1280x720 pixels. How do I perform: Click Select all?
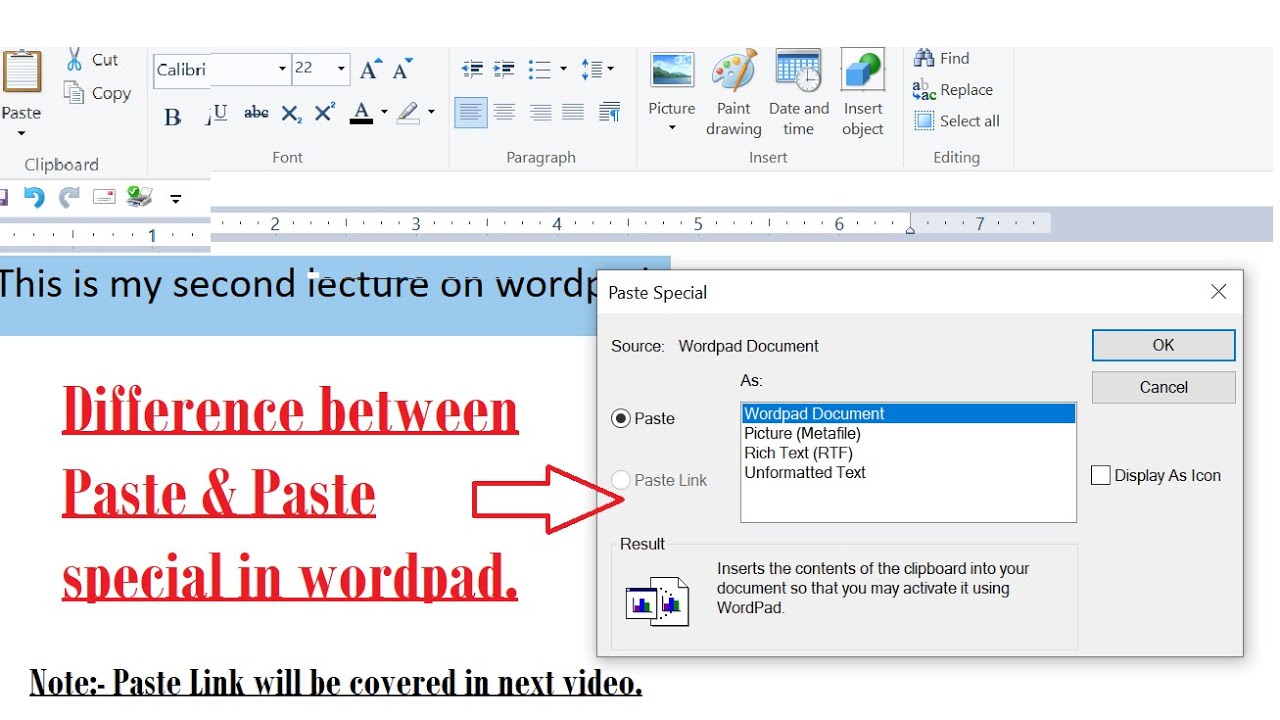pyautogui.click(x=956, y=121)
